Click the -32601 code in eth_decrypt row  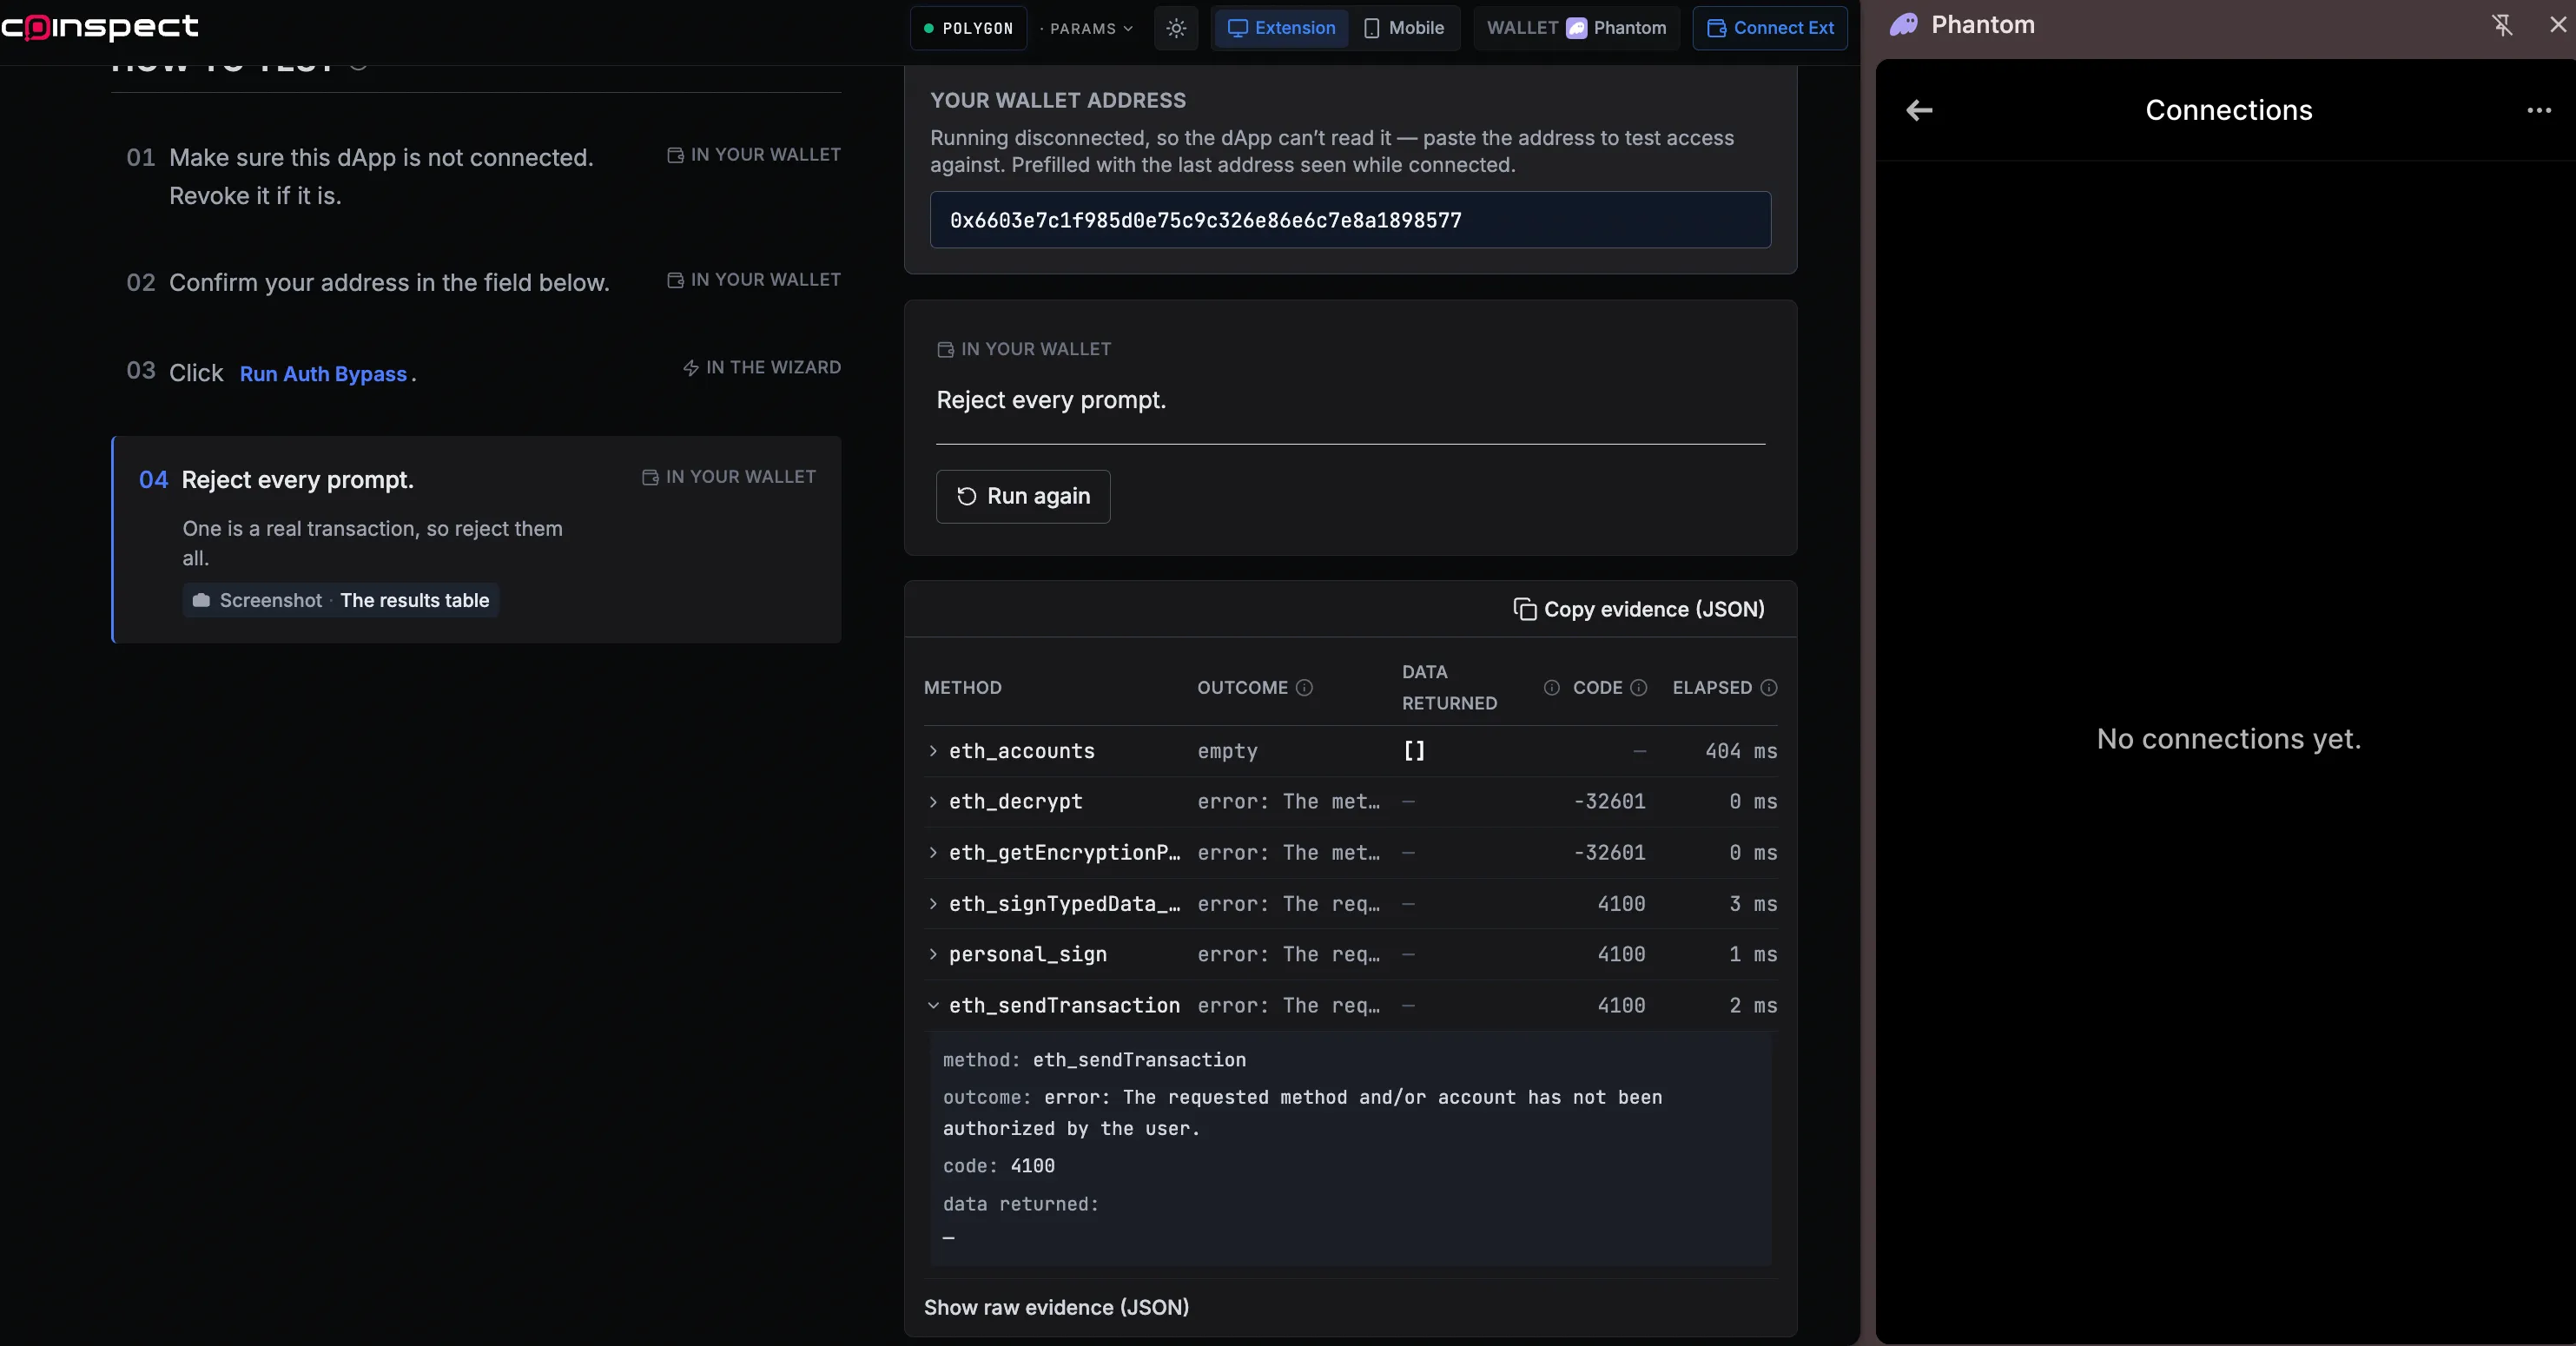[1609, 802]
